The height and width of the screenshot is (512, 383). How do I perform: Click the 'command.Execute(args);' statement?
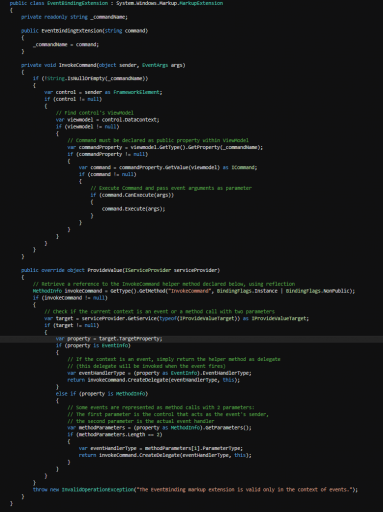pos(133,209)
